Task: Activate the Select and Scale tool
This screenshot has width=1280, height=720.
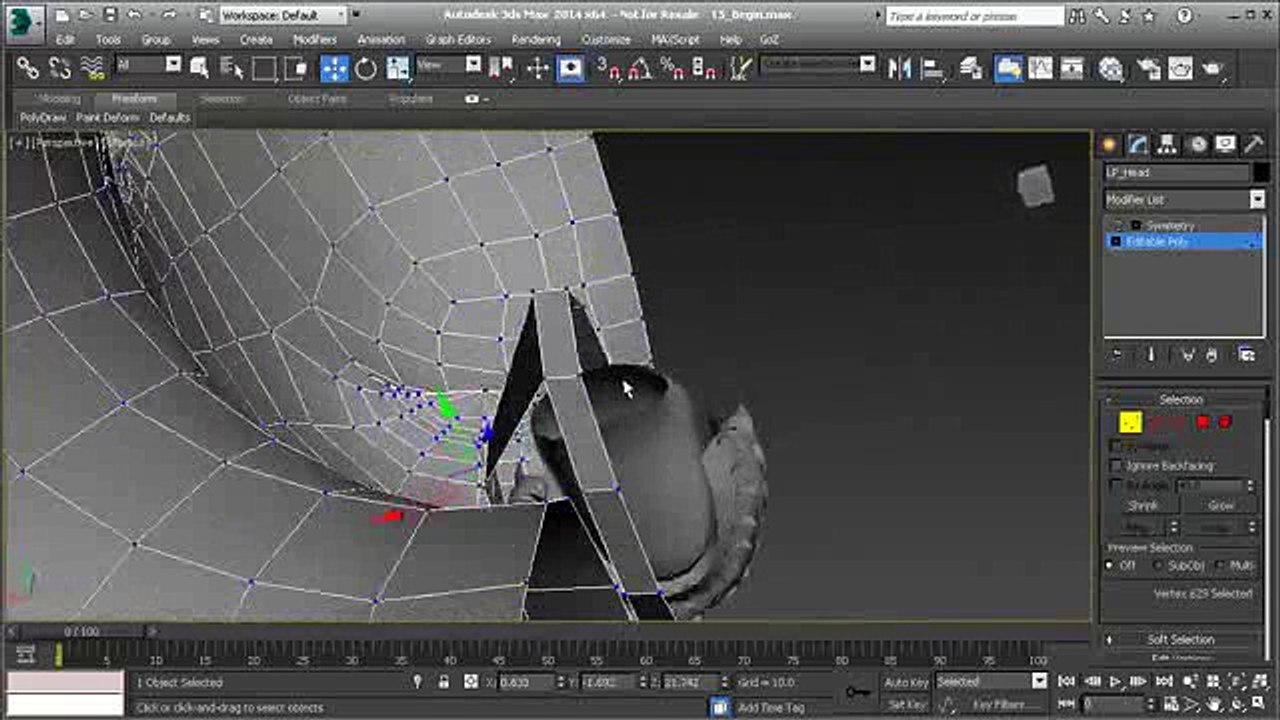Action: pyautogui.click(x=398, y=68)
